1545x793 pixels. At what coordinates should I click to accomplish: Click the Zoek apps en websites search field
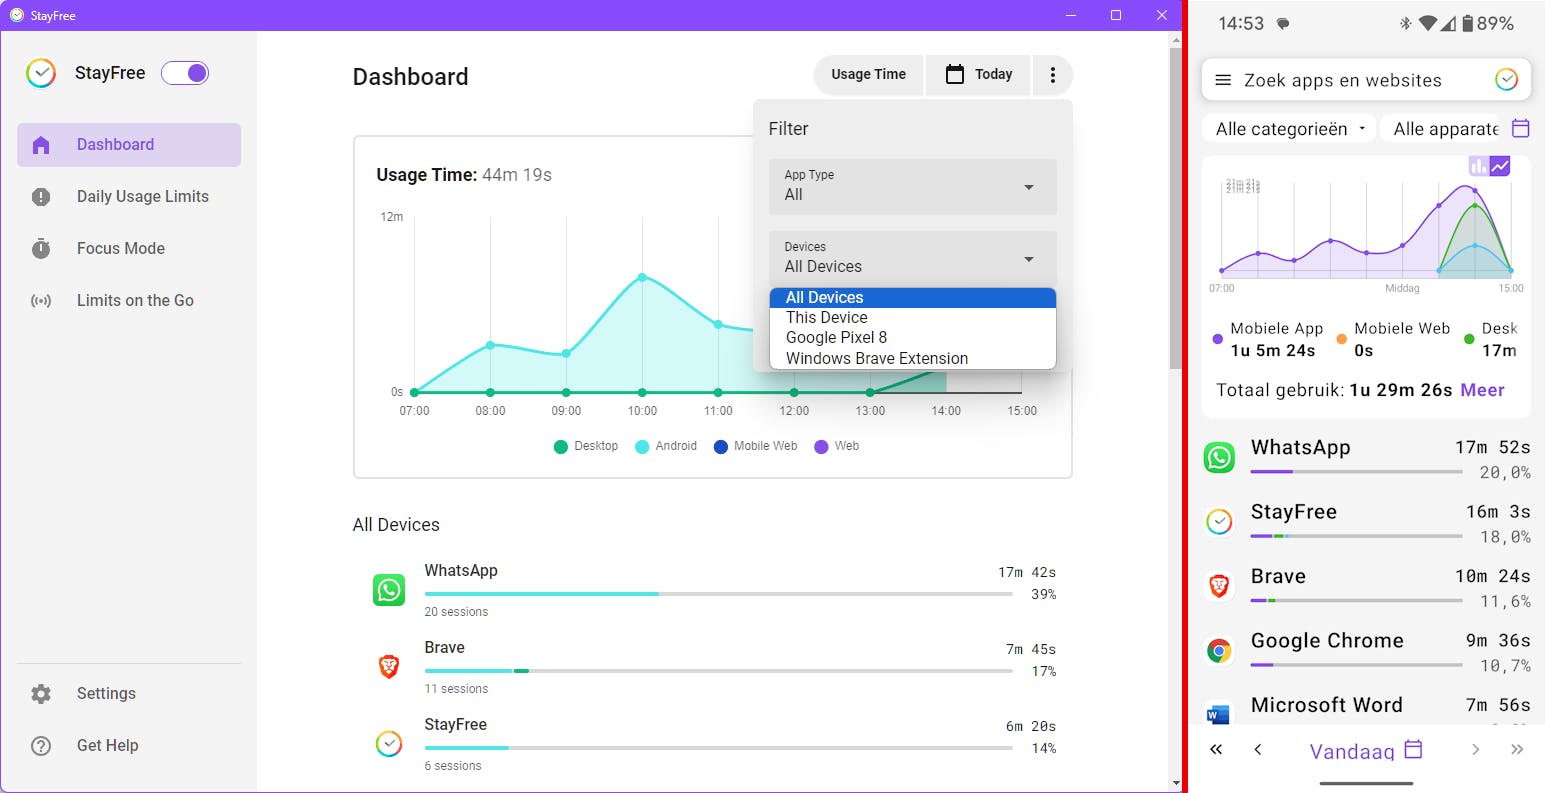tap(1364, 80)
